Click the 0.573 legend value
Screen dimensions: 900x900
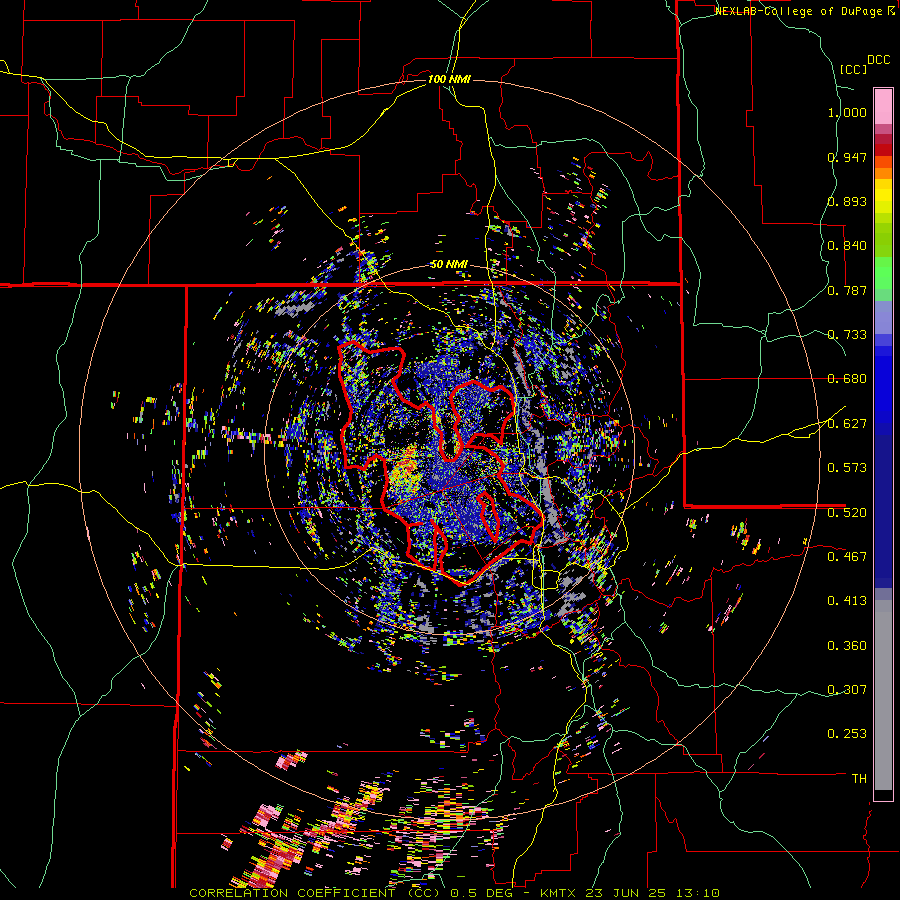tap(847, 468)
